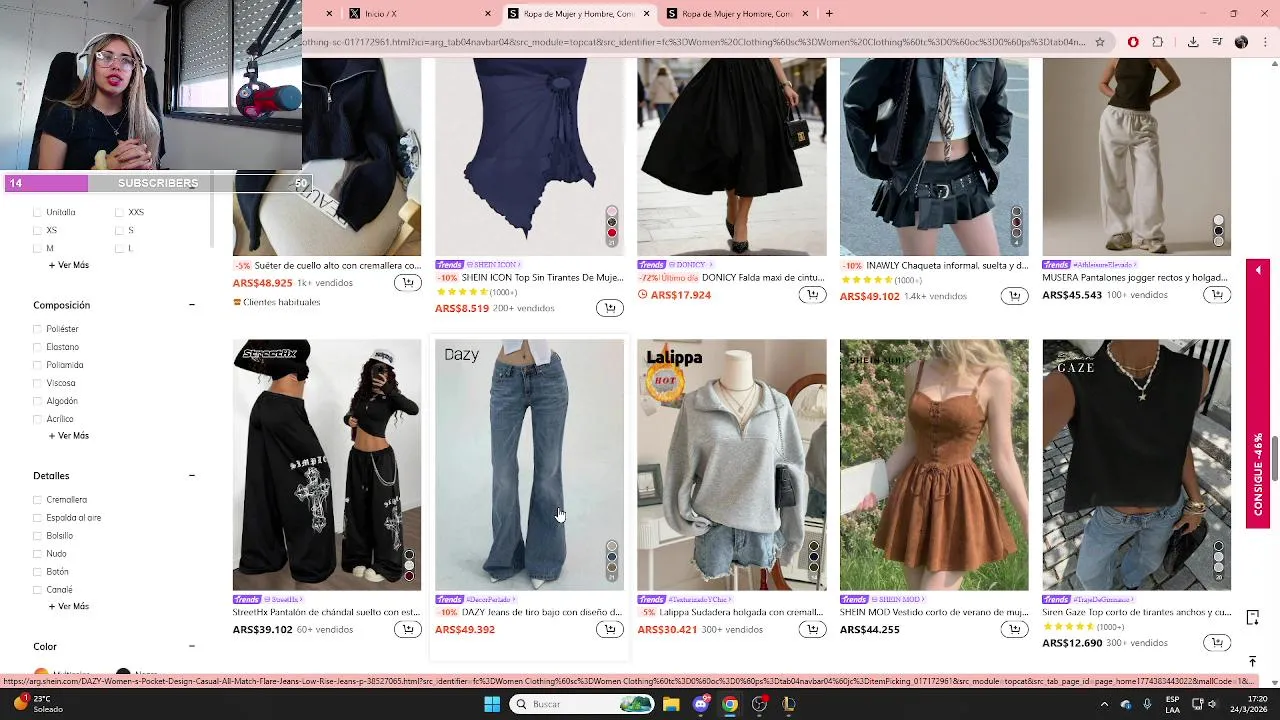Open Chrome profile avatar
The height and width of the screenshot is (720, 1280).
(x=1241, y=42)
